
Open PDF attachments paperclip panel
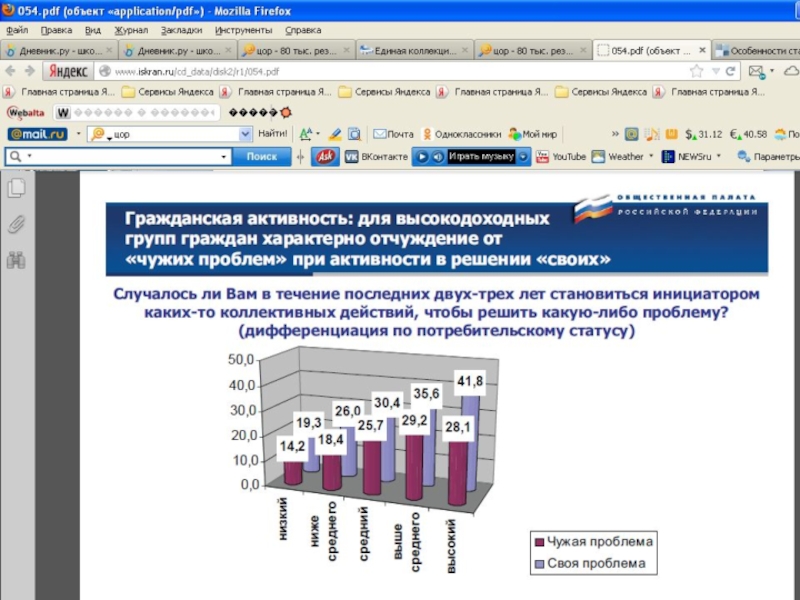[16, 224]
